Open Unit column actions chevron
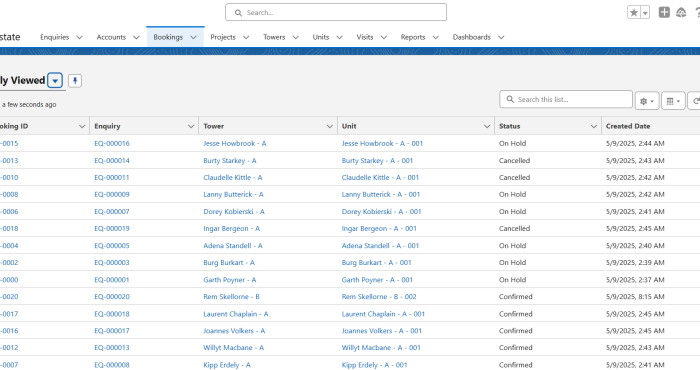The width and height of the screenshot is (700, 370). tap(487, 126)
